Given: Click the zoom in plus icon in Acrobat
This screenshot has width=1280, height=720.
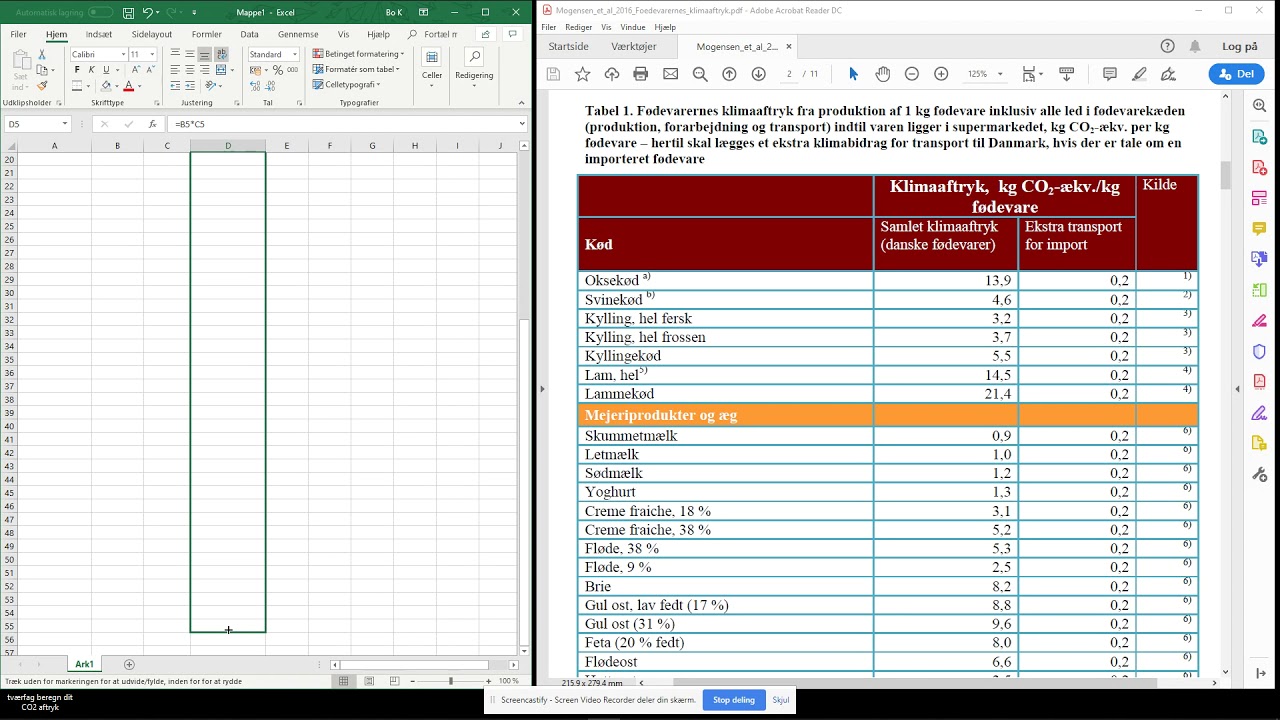Looking at the screenshot, I should click(941, 74).
